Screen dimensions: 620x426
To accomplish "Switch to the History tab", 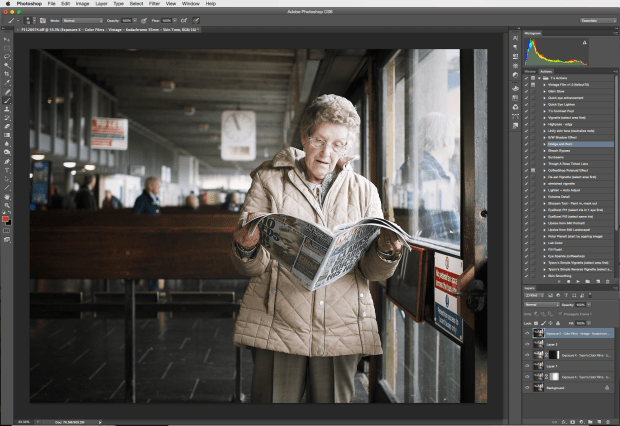I will (x=531, y=71).
